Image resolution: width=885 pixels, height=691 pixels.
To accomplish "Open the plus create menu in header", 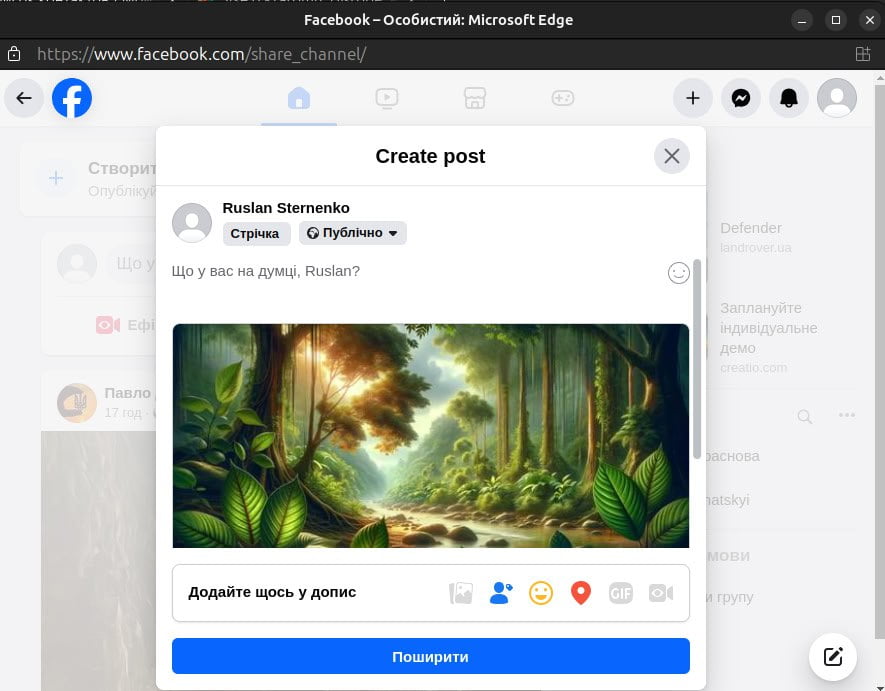I will [692, 98].
